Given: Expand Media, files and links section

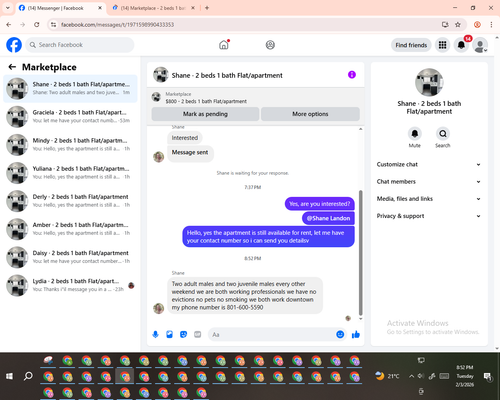Looking at the screenshot, I should coord(429,199).
